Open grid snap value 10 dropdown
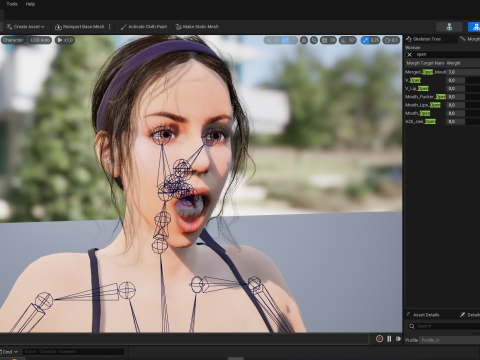 point(332,40)
